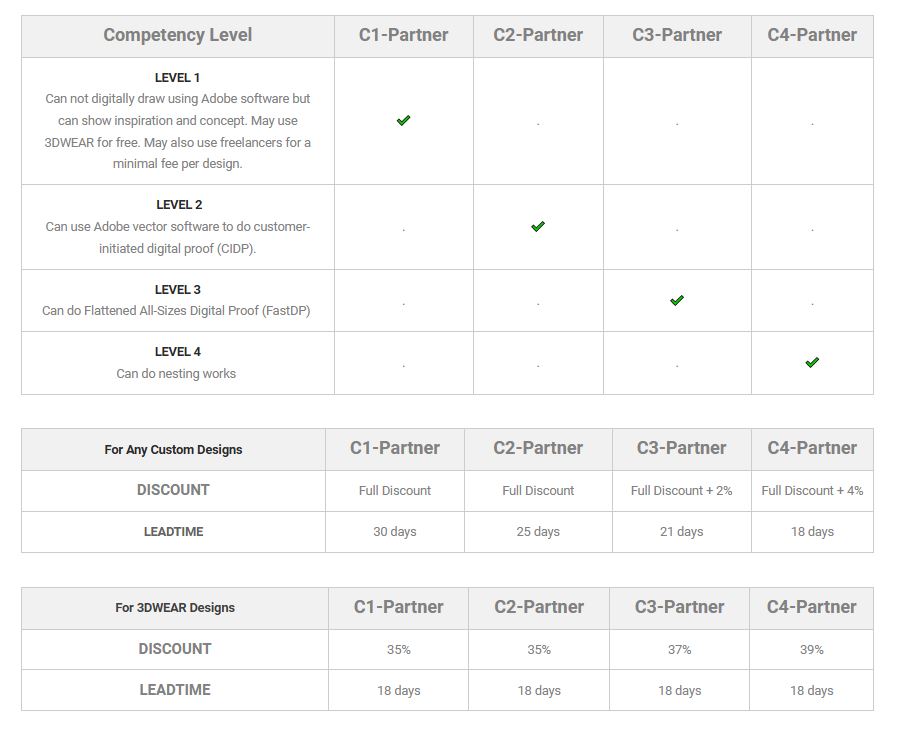
Task: Click the 37% discount cell
Action: 679,650
